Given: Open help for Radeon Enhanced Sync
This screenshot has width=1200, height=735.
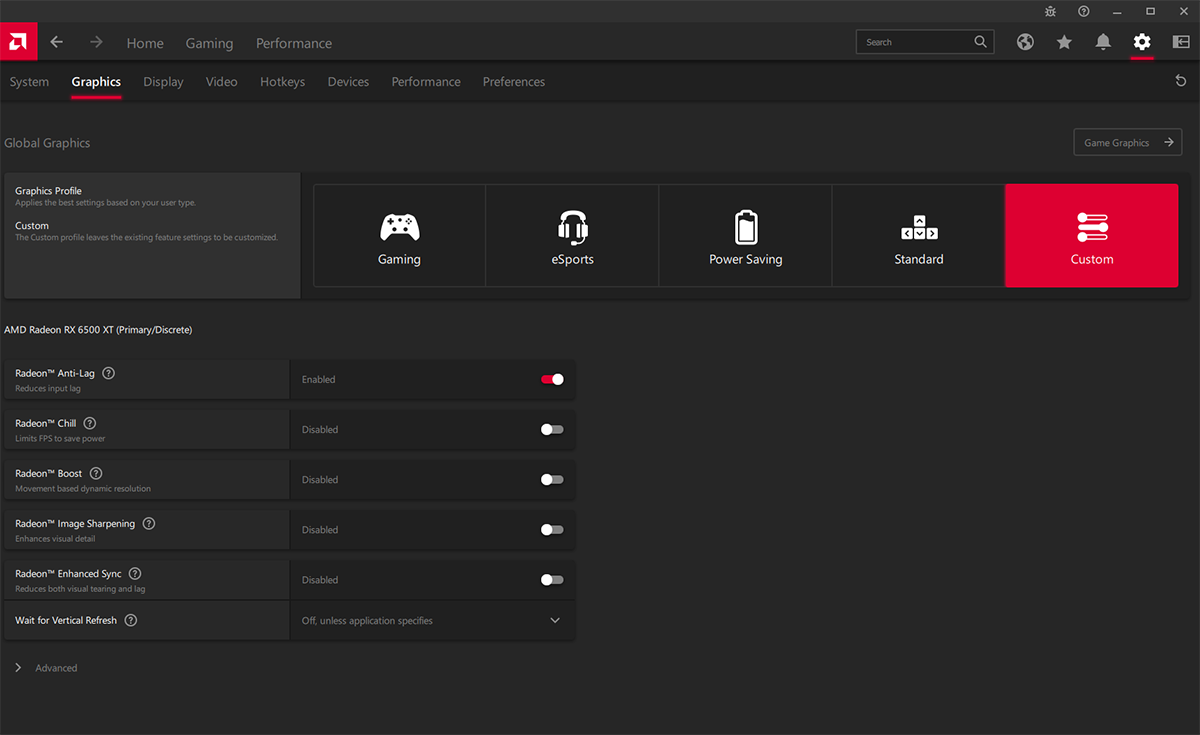Looking at the screenshot, I should click(x=135, y=573).
